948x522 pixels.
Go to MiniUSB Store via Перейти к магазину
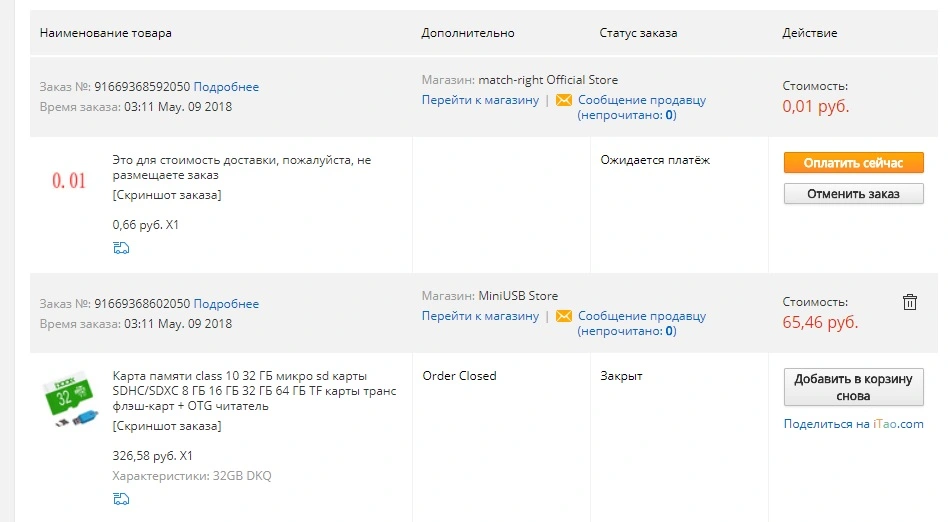(480, 316)
